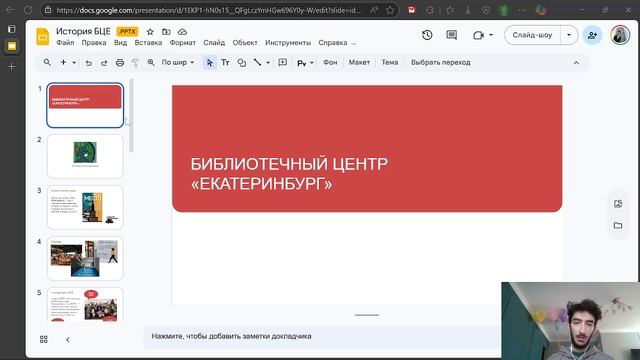The height and width of the screenshot is (360, 640).
Task: Open the По шир zoom dropdown
Action: click(178, 62)
